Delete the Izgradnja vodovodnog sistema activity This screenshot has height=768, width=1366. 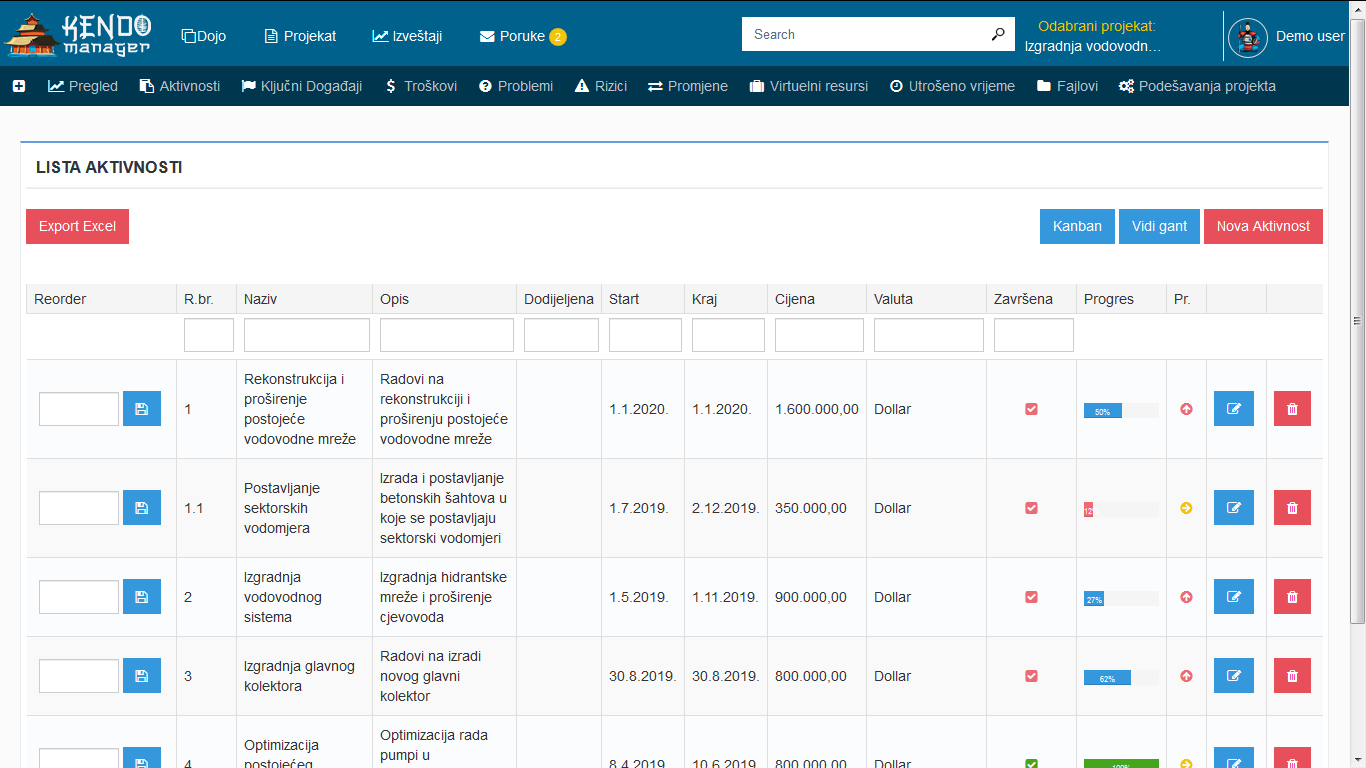pos(1292,597)
